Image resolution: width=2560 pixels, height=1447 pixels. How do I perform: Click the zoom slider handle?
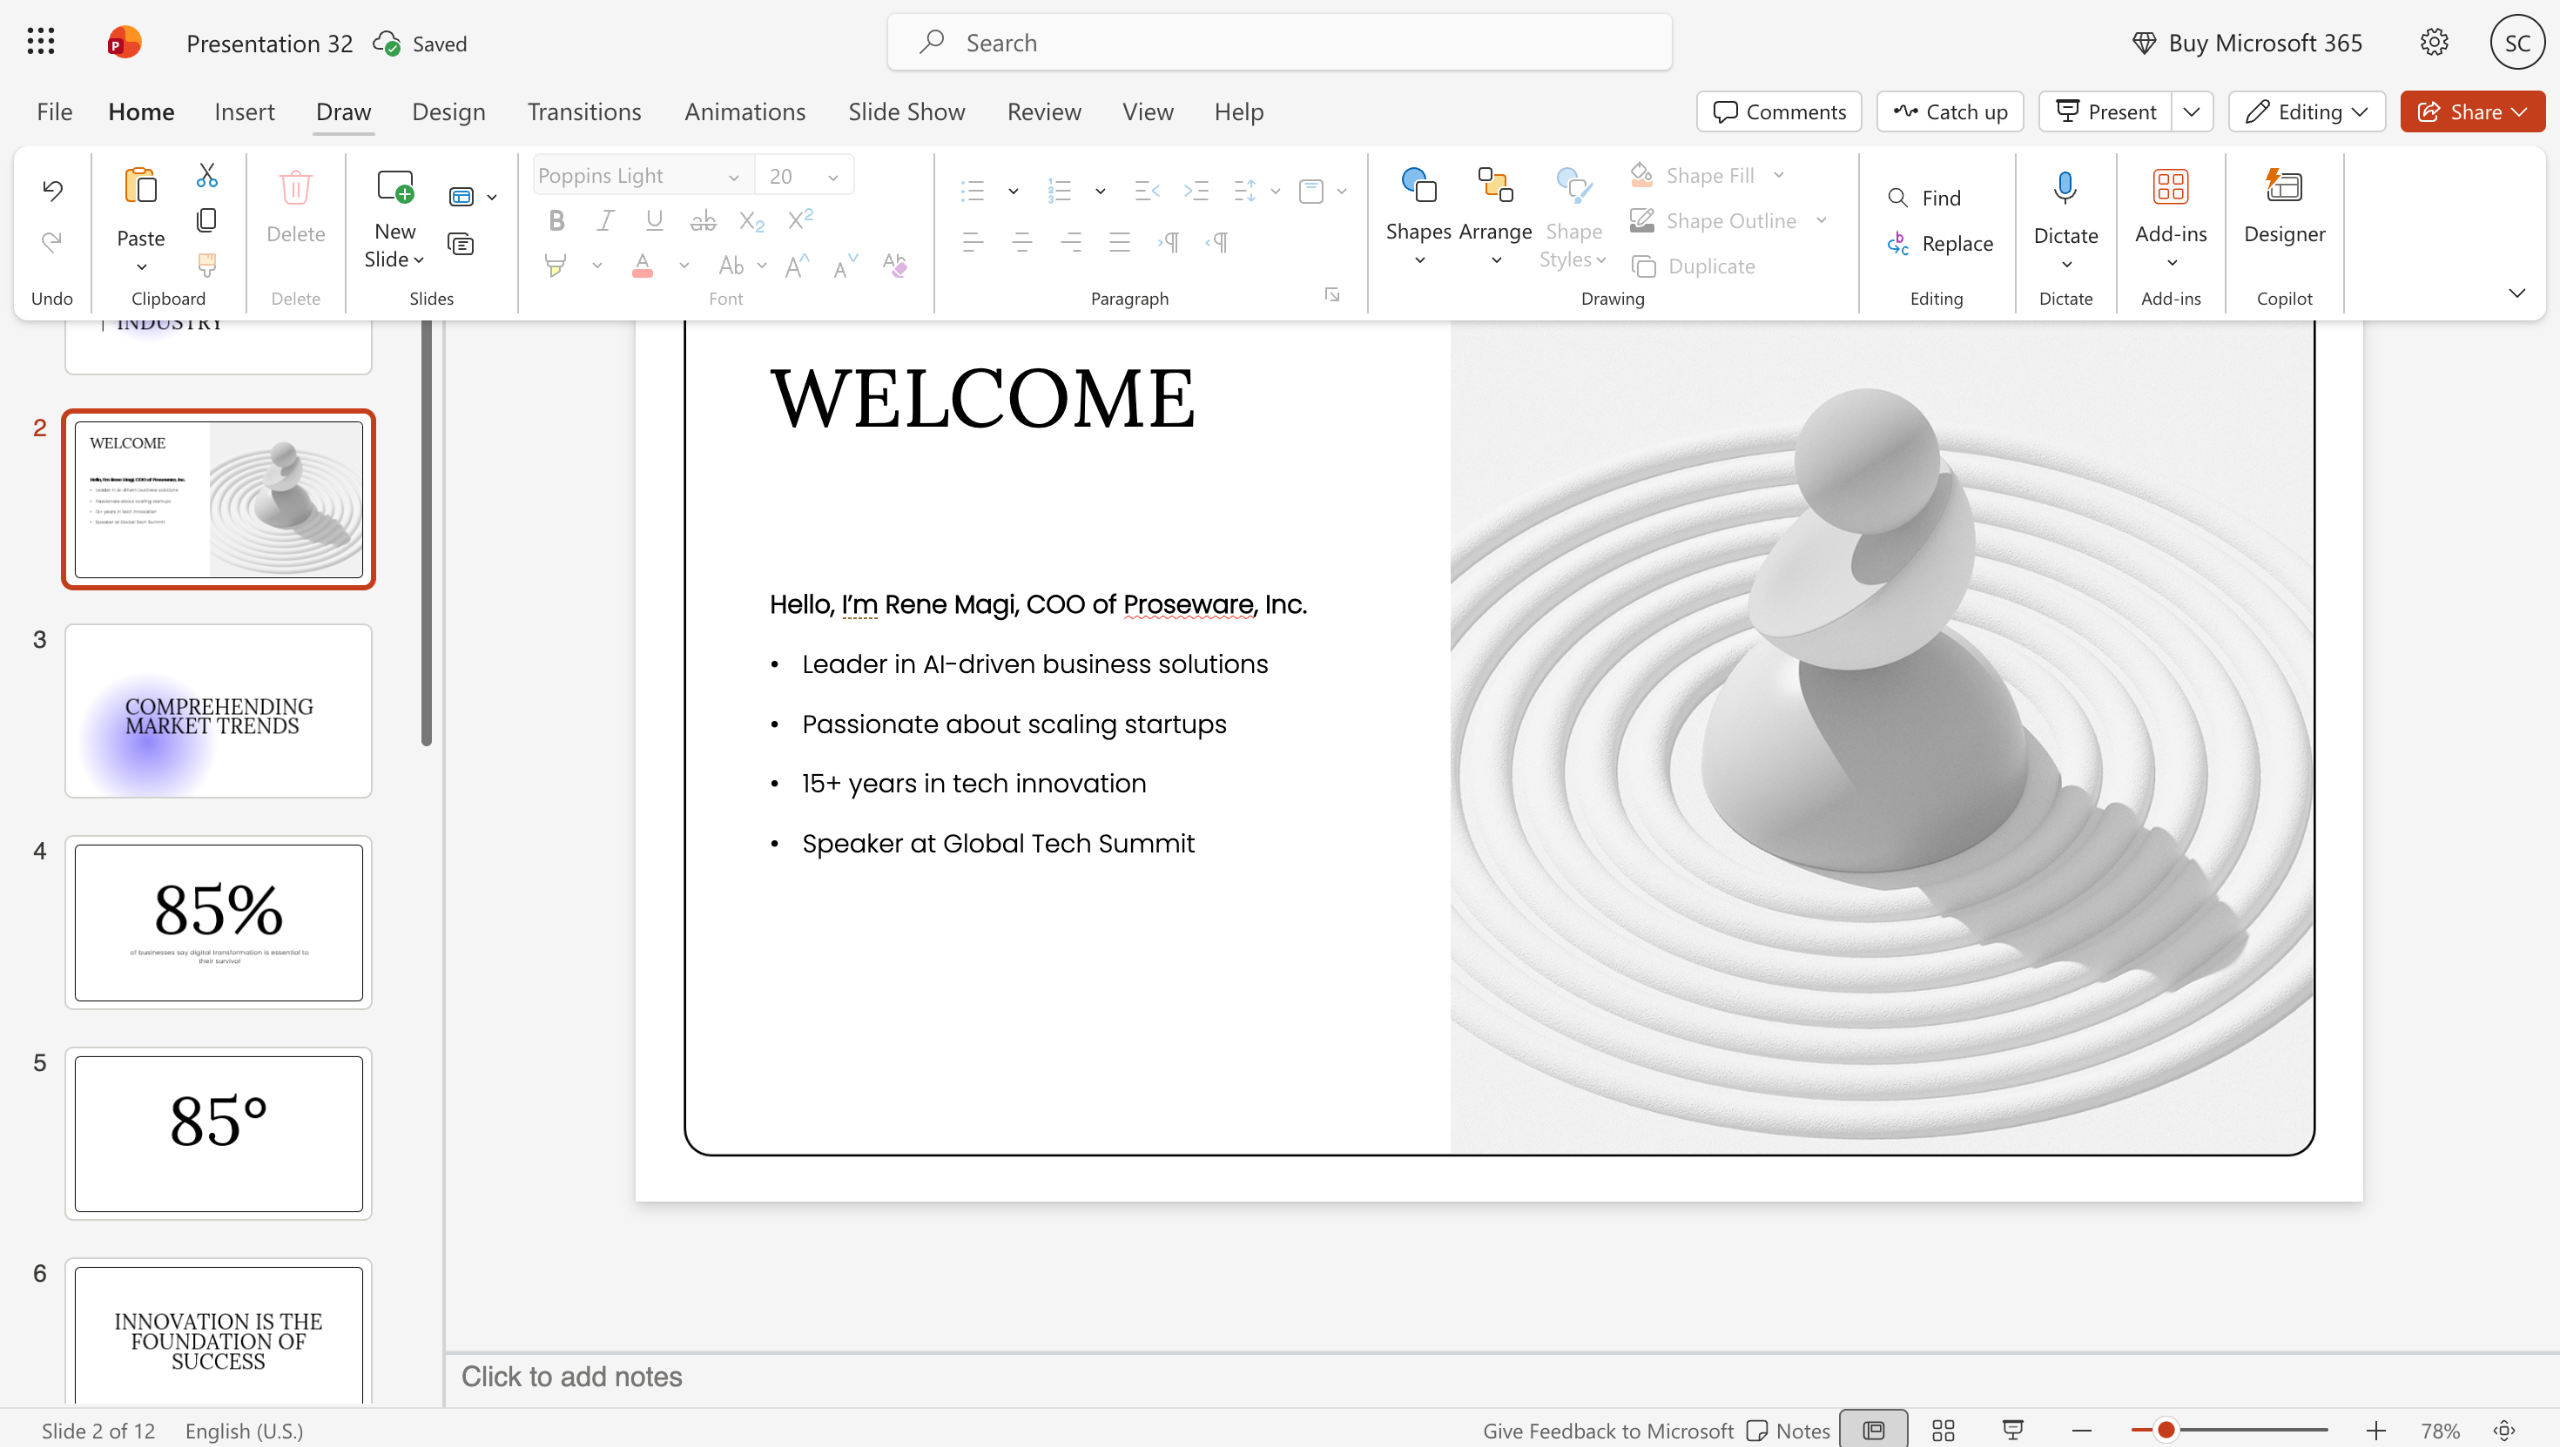pyautogui.click(x=2165, y=1430)
